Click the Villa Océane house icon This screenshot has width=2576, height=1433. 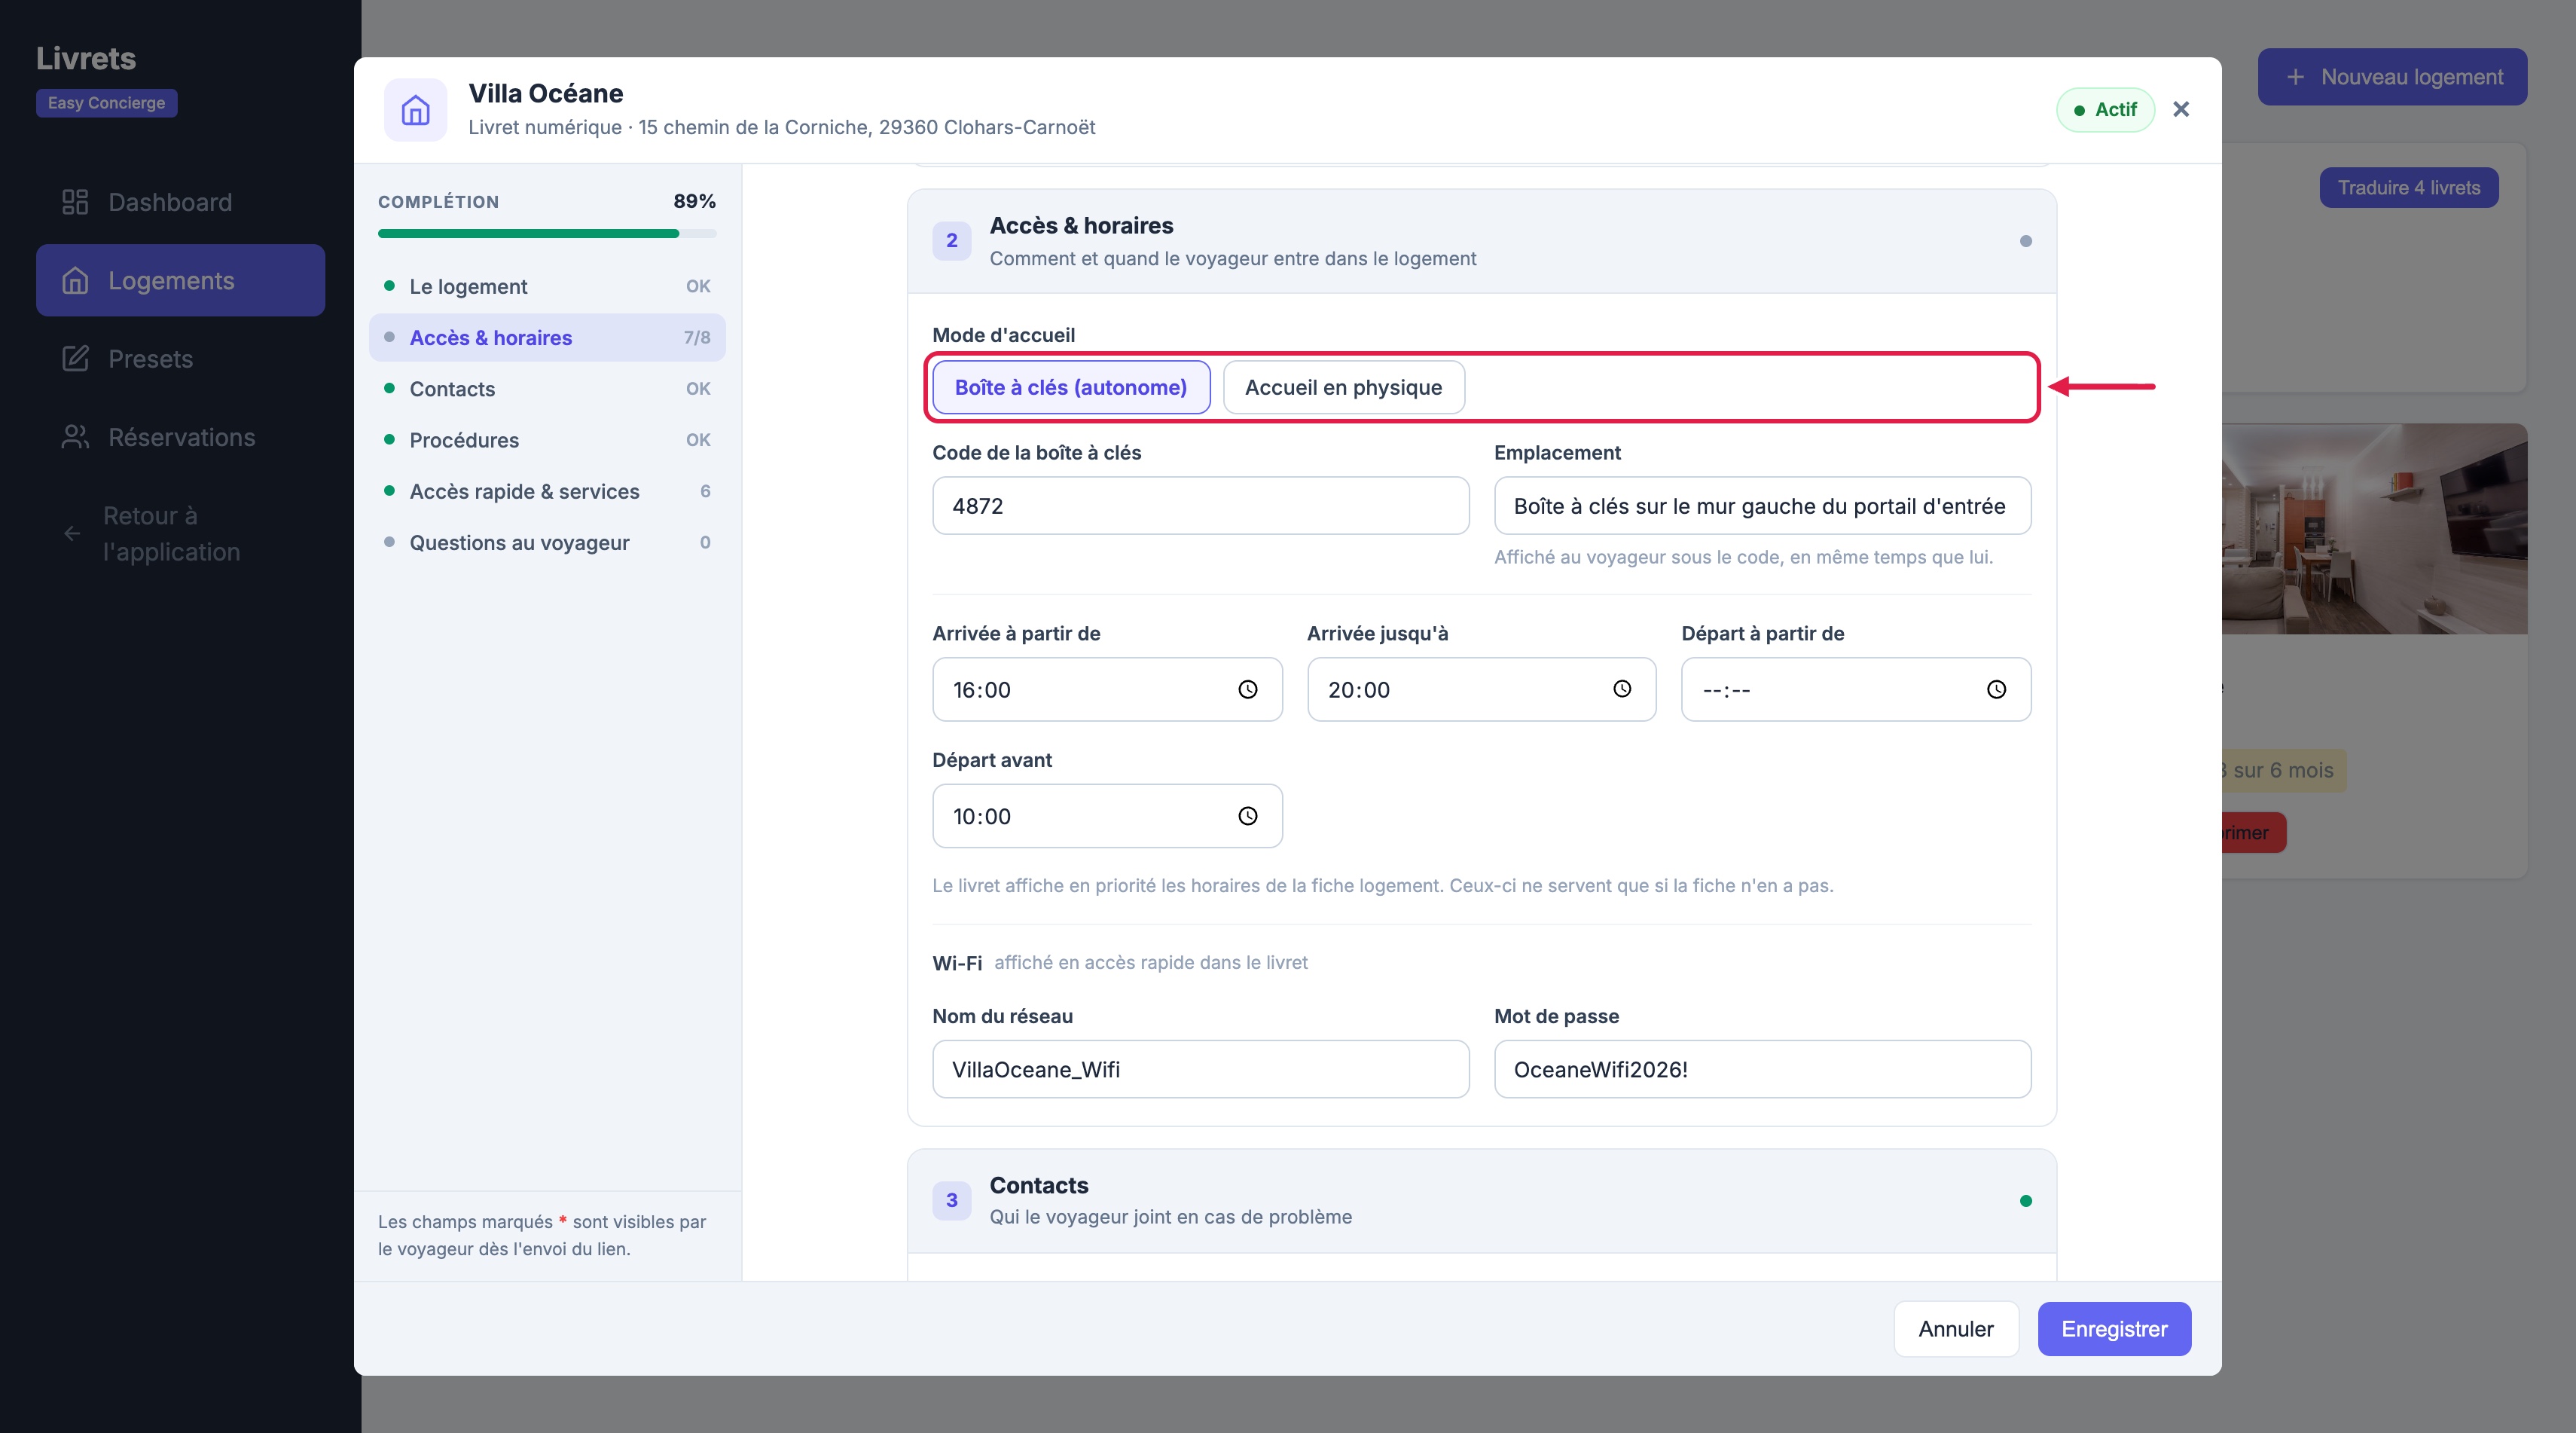click(415, 110)
